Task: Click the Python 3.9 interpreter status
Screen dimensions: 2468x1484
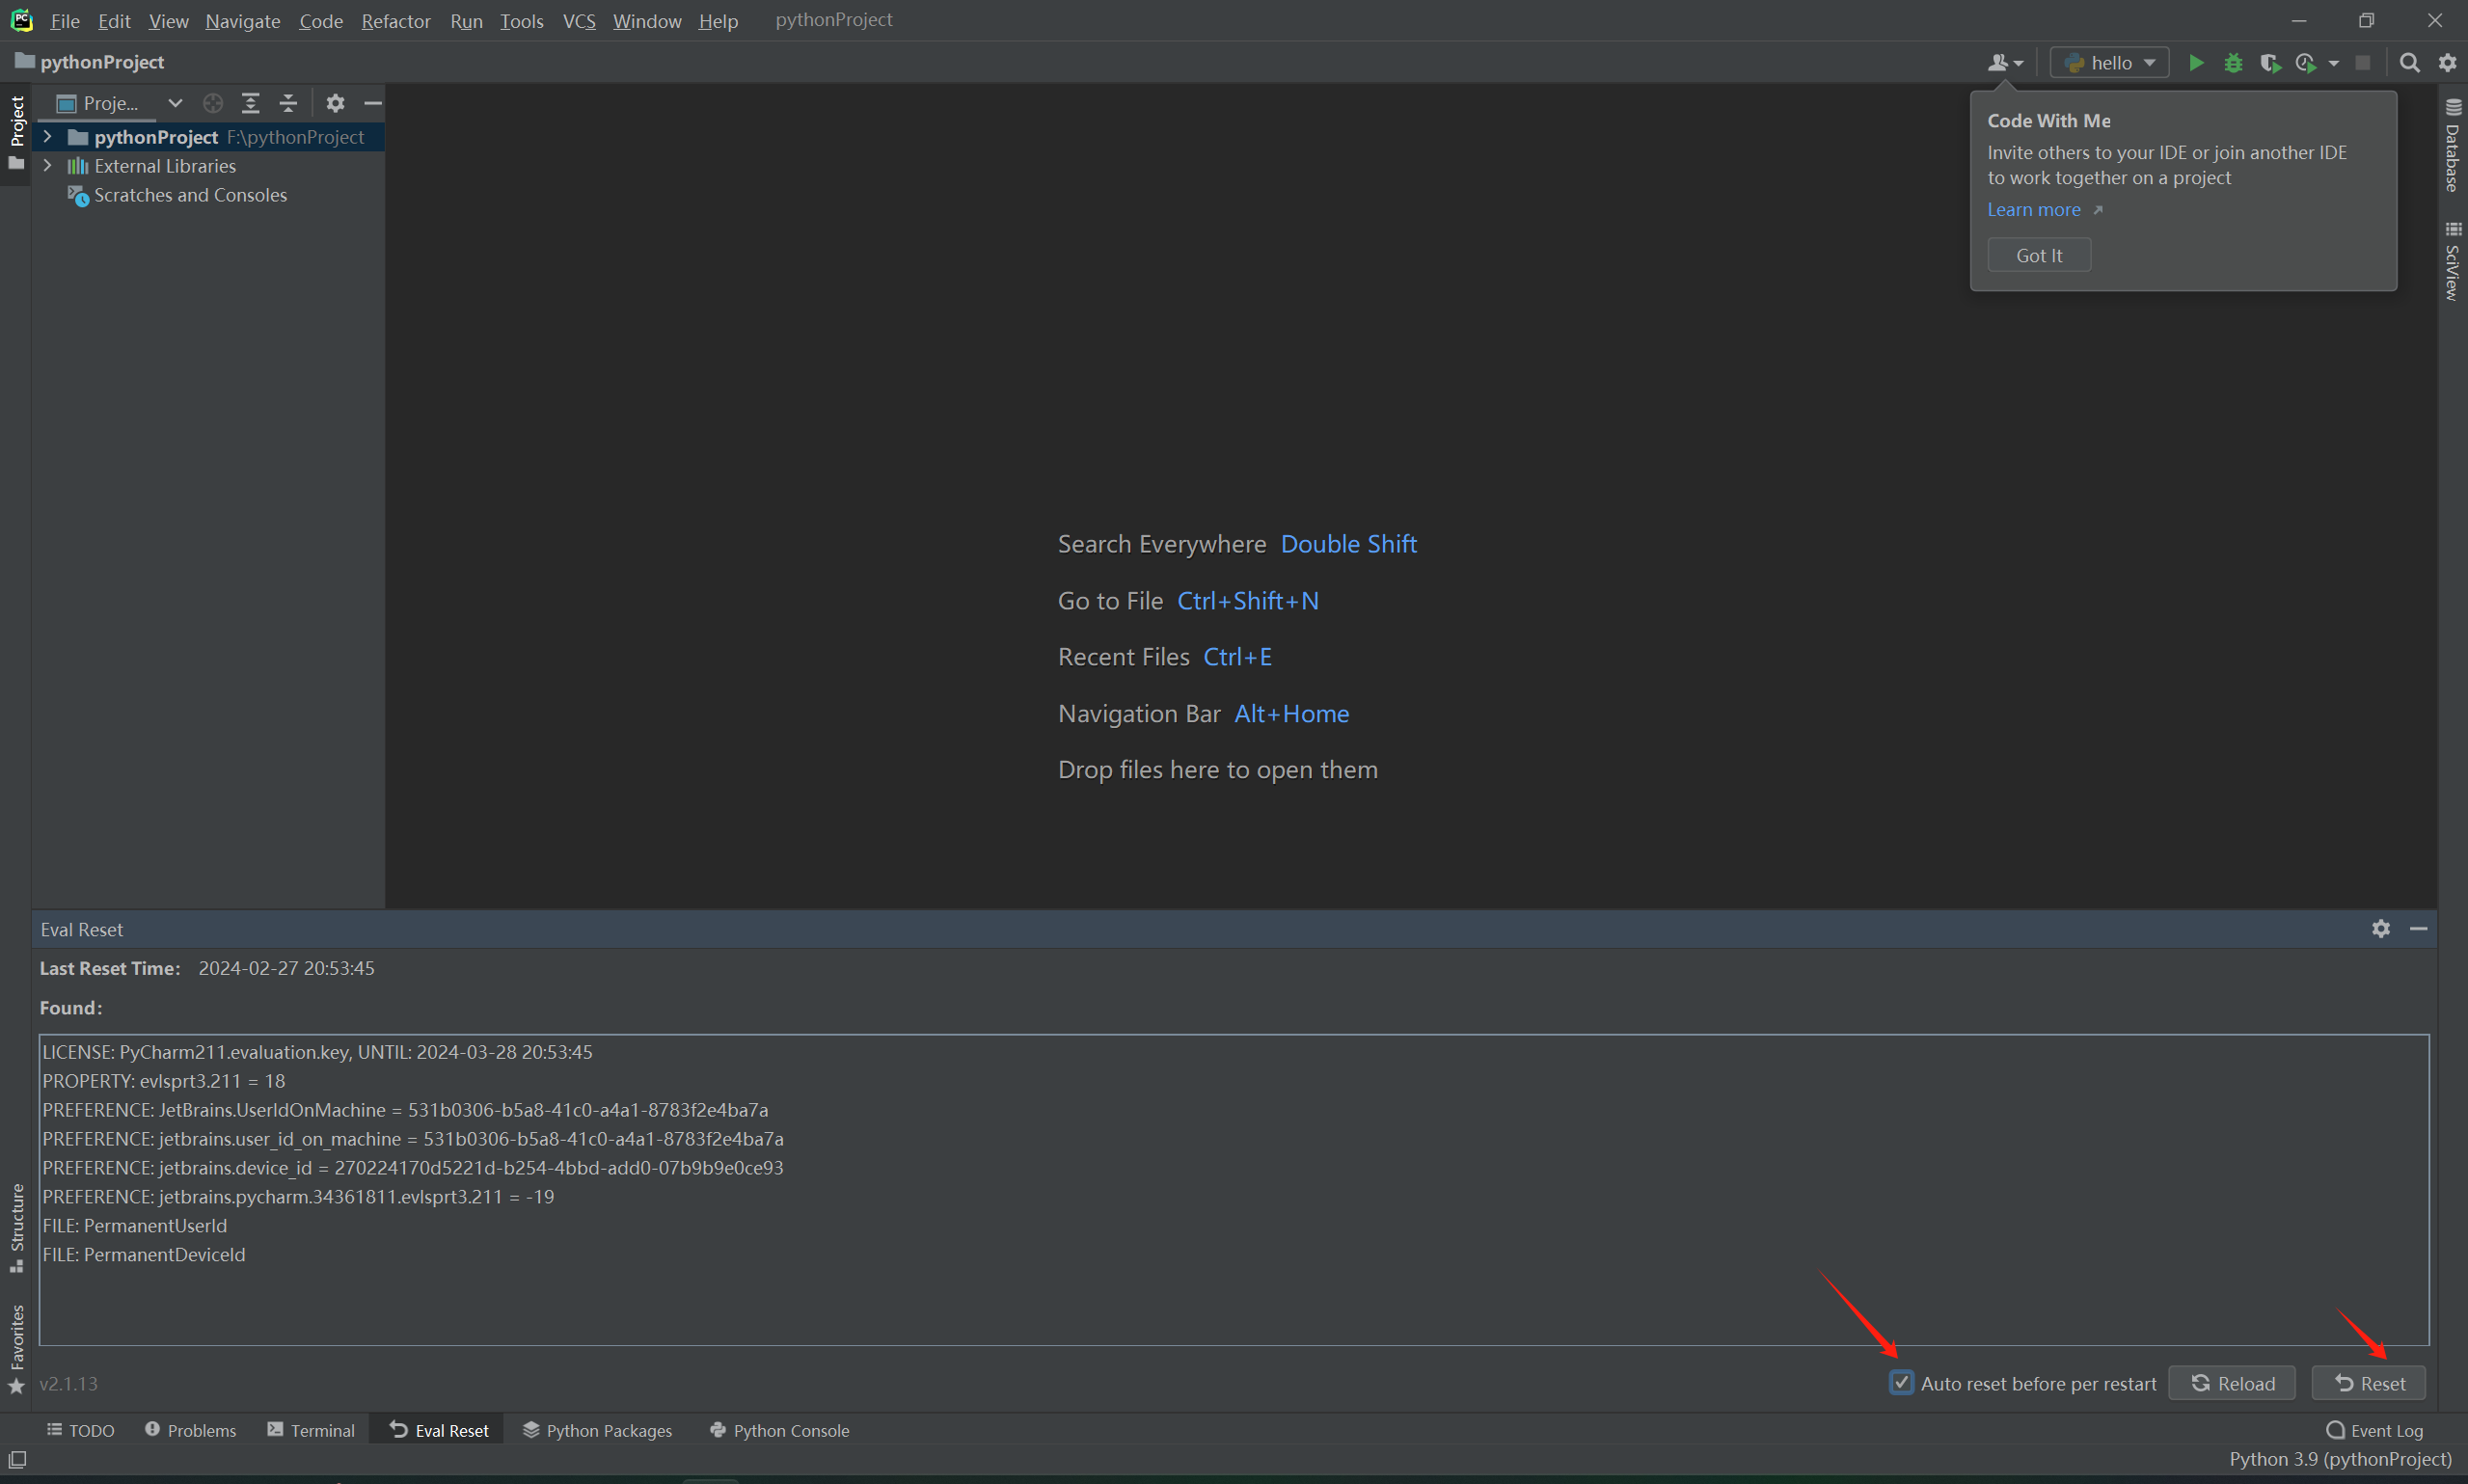Action: [2340, 1459]
